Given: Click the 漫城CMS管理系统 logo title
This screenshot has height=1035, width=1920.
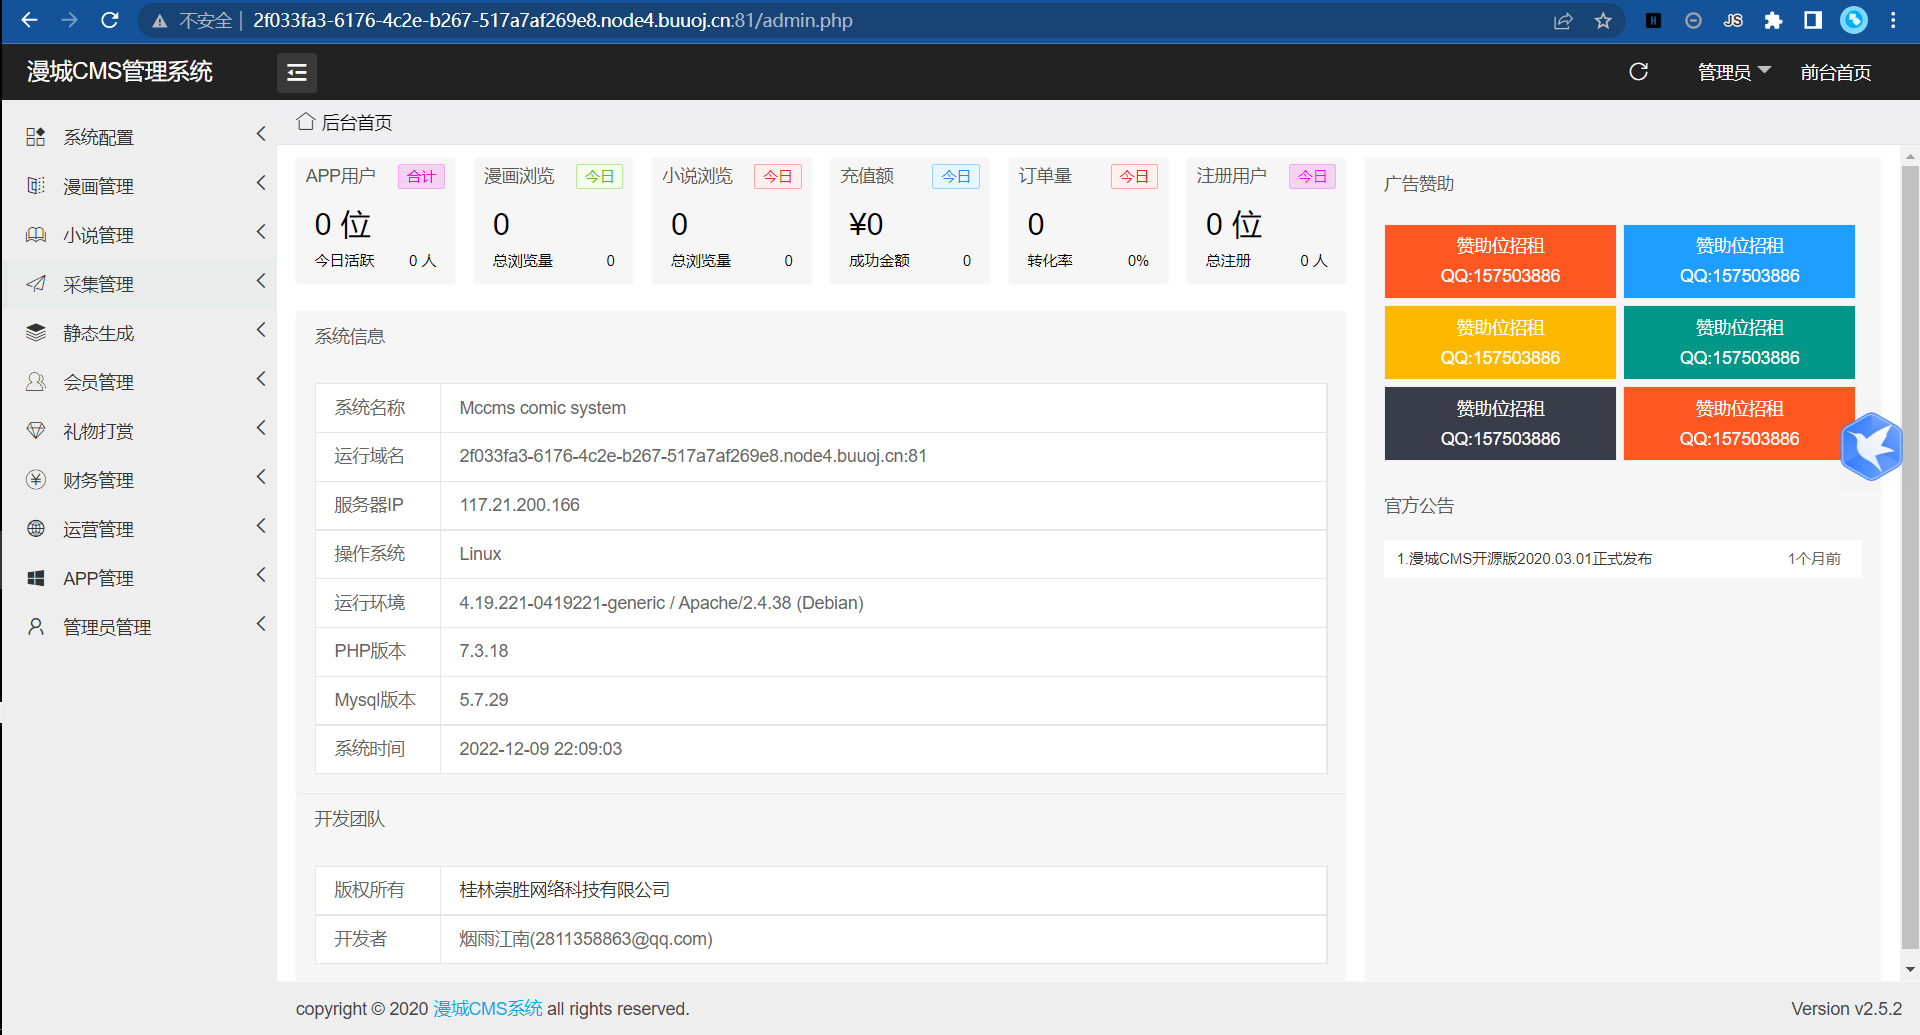Looking at the screenshot, I should click(120, 72).
